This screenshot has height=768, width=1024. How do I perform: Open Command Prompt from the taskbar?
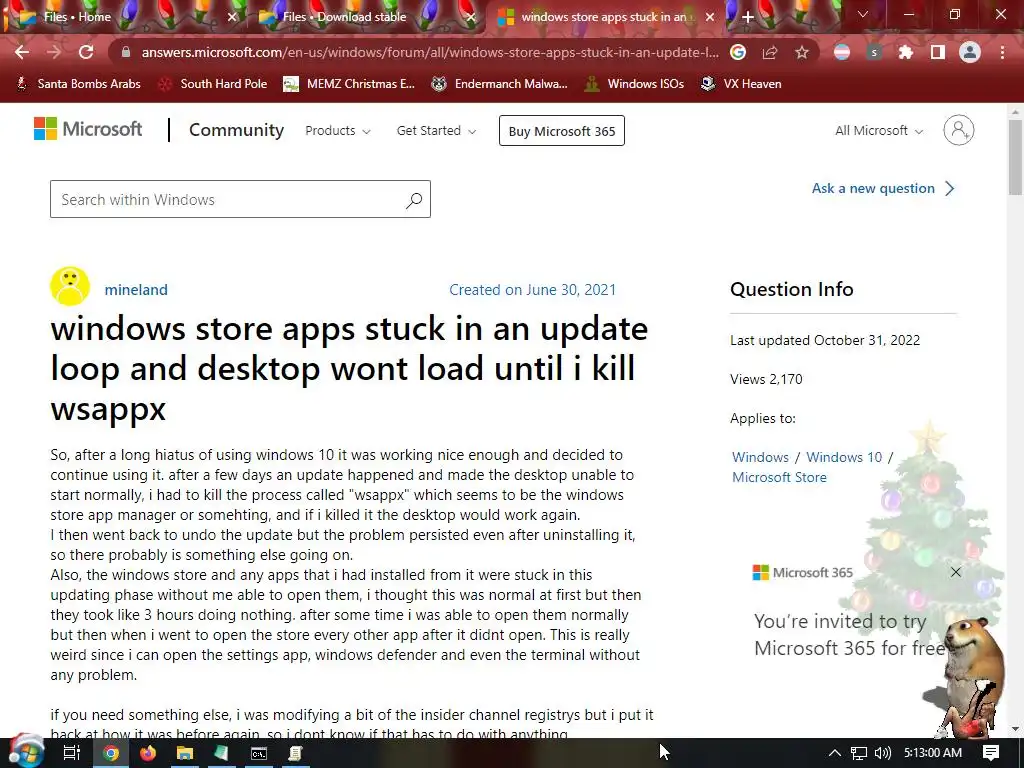tap(259, 754)
